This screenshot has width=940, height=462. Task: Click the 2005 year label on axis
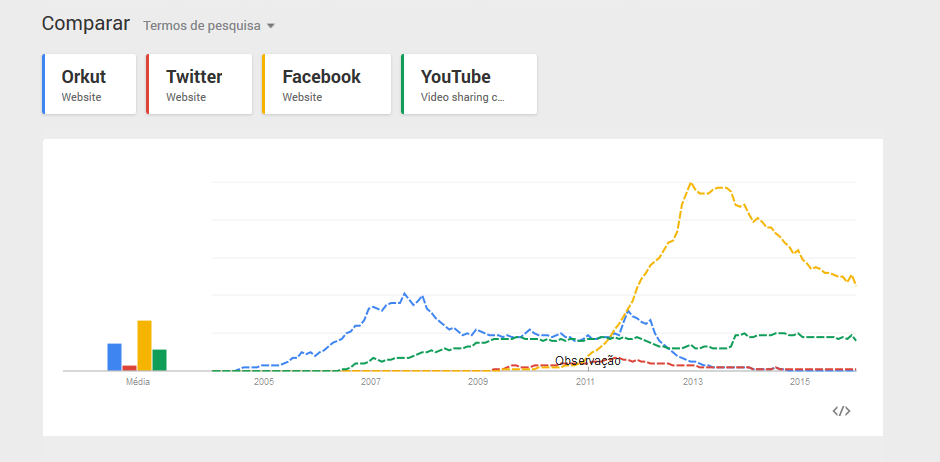tap(263, 382)
